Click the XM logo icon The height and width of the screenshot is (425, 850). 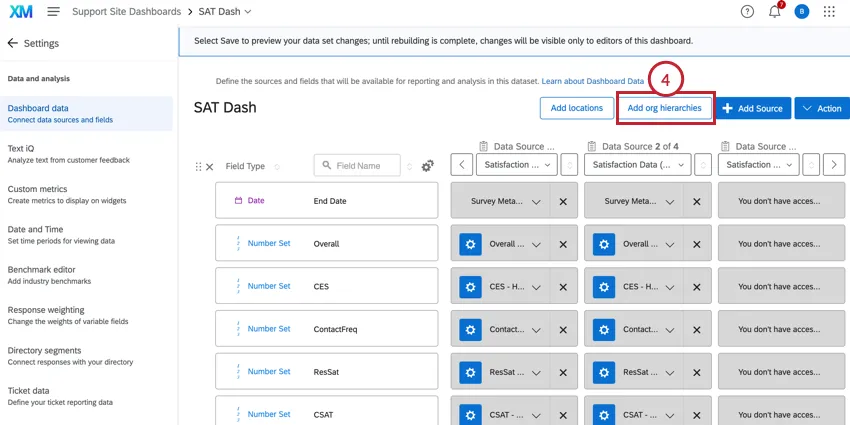coord(20,12)
